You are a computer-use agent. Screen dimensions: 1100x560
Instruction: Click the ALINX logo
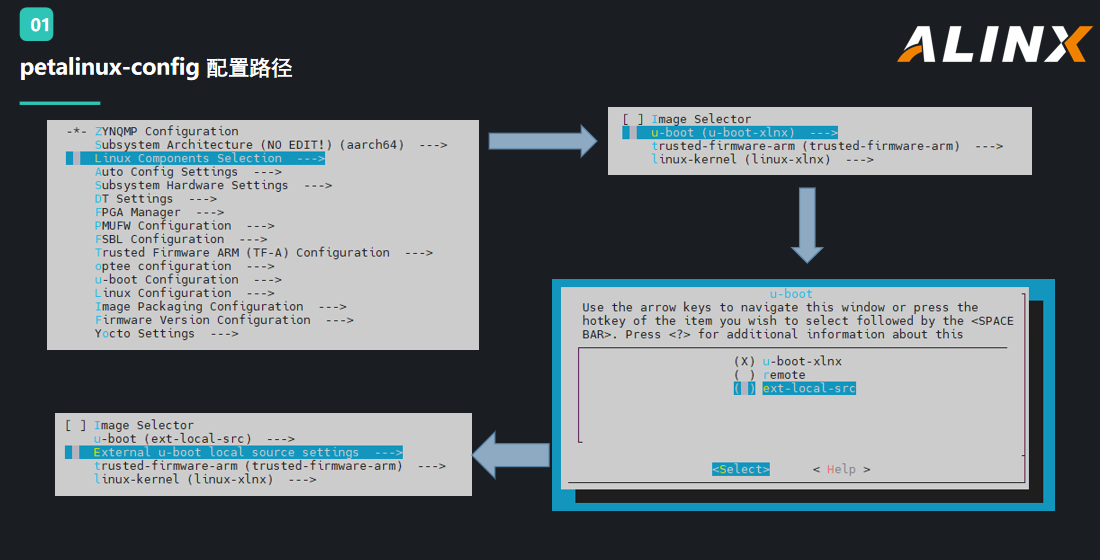click(x=994, y=44)
